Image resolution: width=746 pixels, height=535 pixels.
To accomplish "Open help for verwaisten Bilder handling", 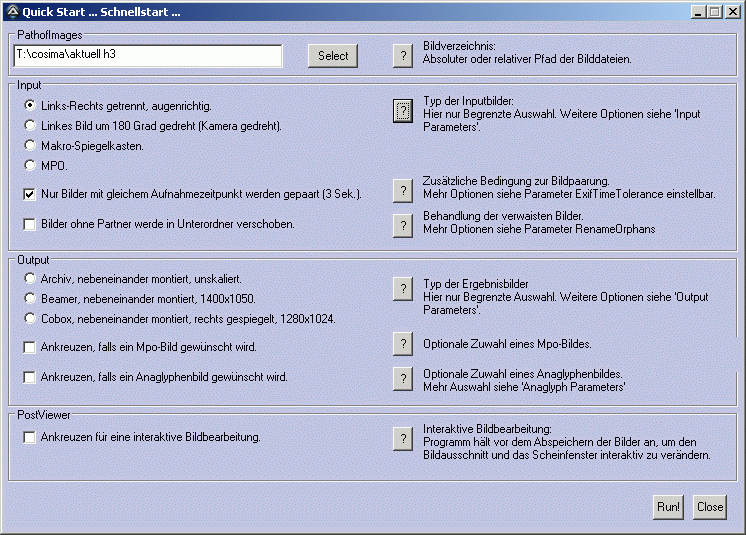I will (x=402, y=225).
